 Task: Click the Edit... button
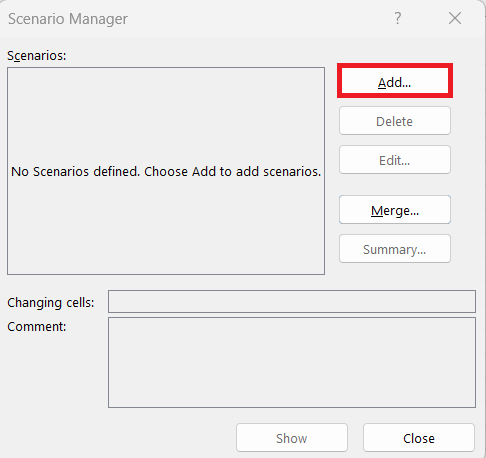pyautogui.click(x=395, y=160)
